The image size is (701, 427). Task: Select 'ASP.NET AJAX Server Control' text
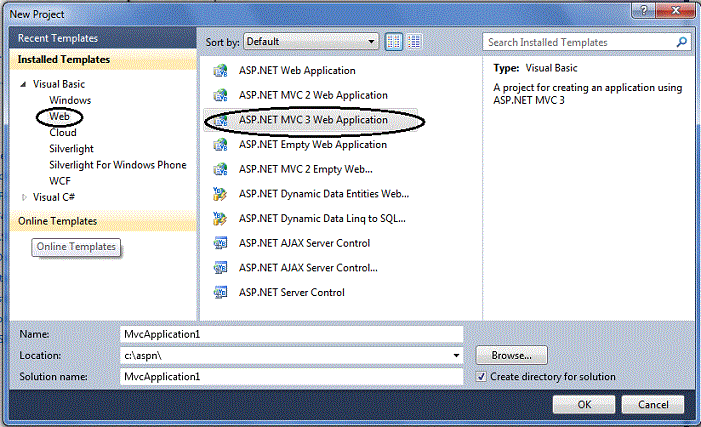[304, 243]
